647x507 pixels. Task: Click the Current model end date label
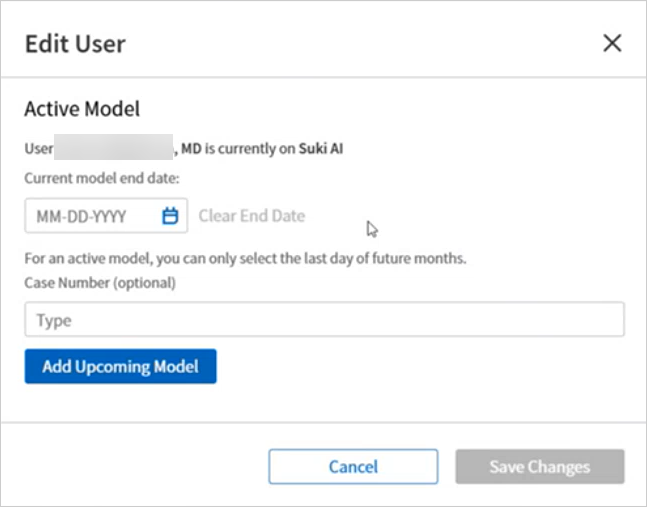(101, 178)
